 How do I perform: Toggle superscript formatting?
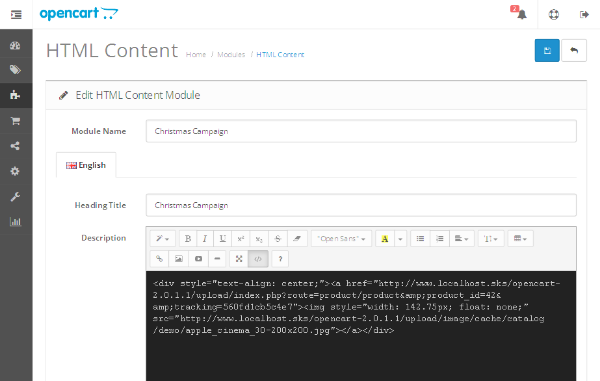[240, 239]
